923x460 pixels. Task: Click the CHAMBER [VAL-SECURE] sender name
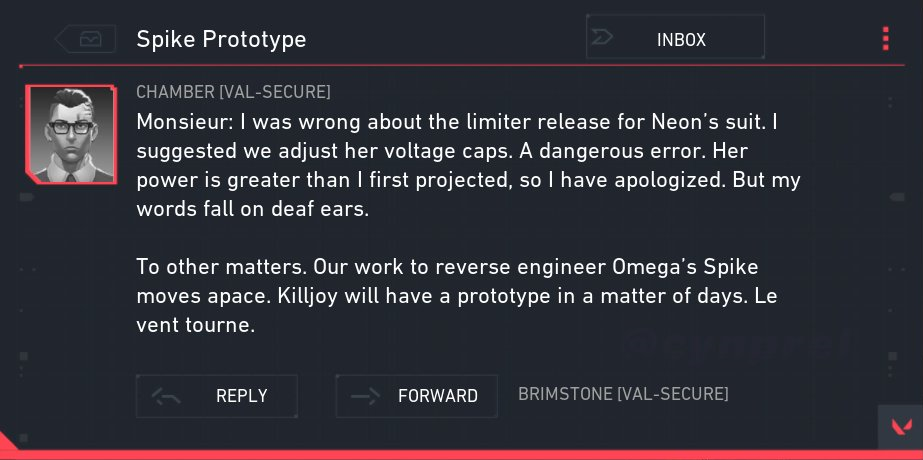click(x=233, y=93)
